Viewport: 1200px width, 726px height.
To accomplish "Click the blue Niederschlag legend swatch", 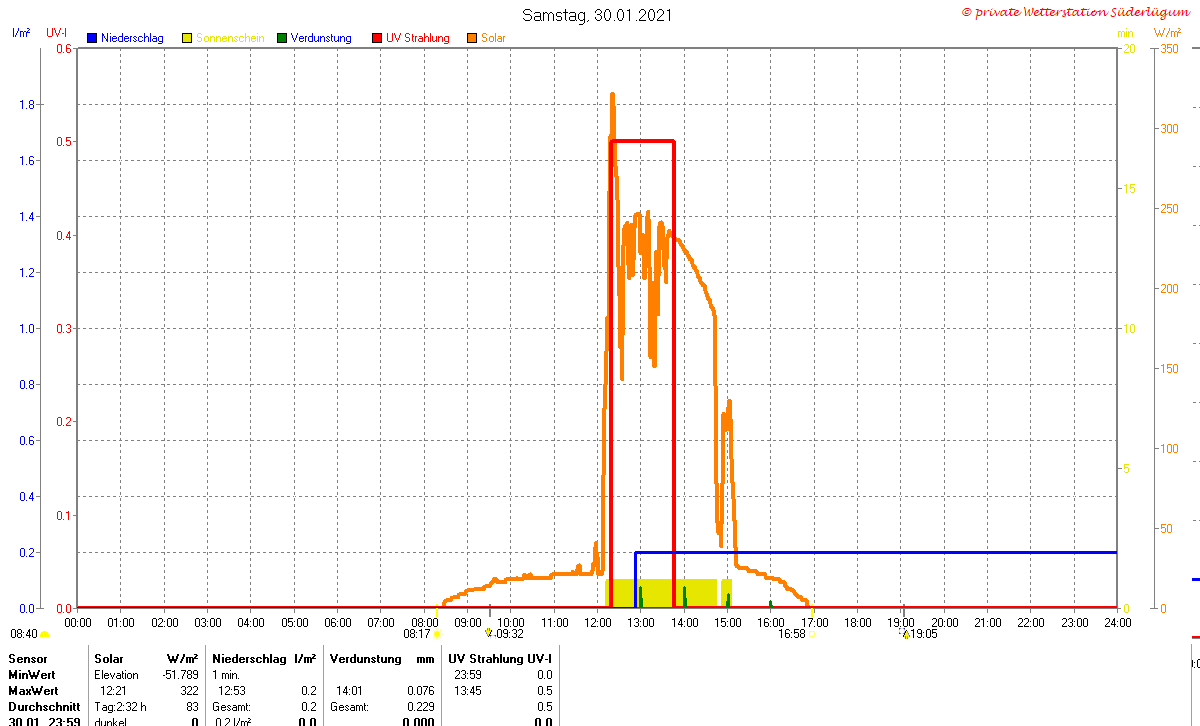I will (x=92, y=38).
